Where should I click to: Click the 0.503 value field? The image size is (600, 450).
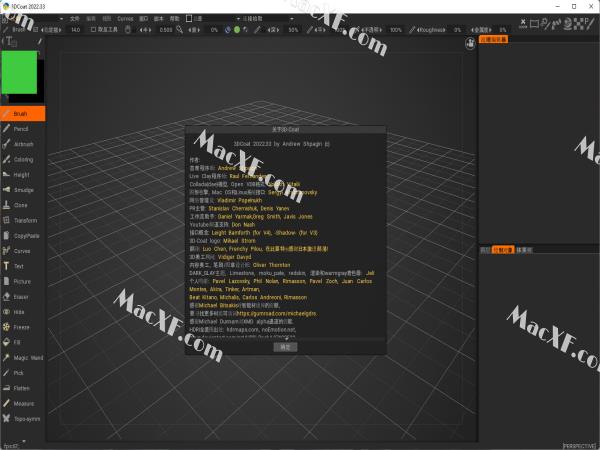coord(166,29)
